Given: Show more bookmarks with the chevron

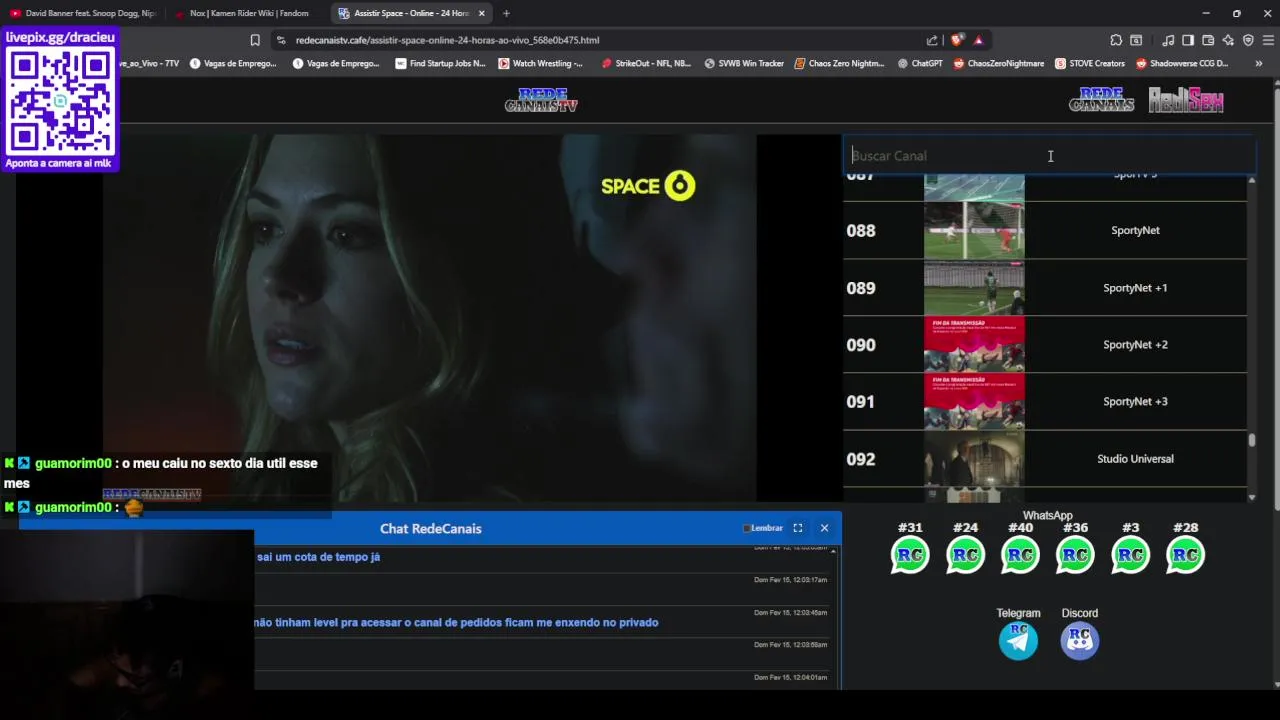Looking at the screenshot, I should point(1258,63).
